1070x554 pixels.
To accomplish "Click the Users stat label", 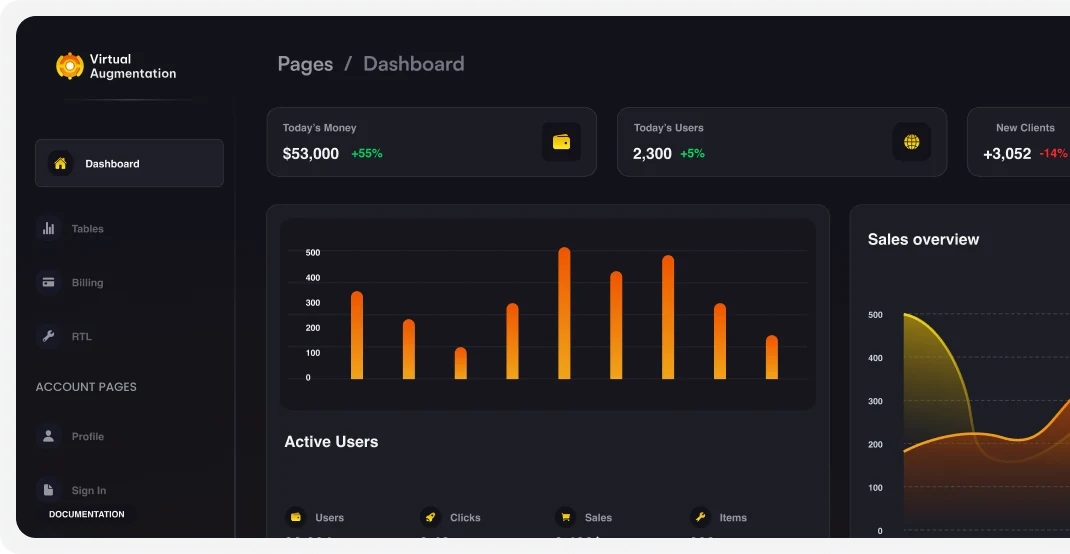I will 330,518.
